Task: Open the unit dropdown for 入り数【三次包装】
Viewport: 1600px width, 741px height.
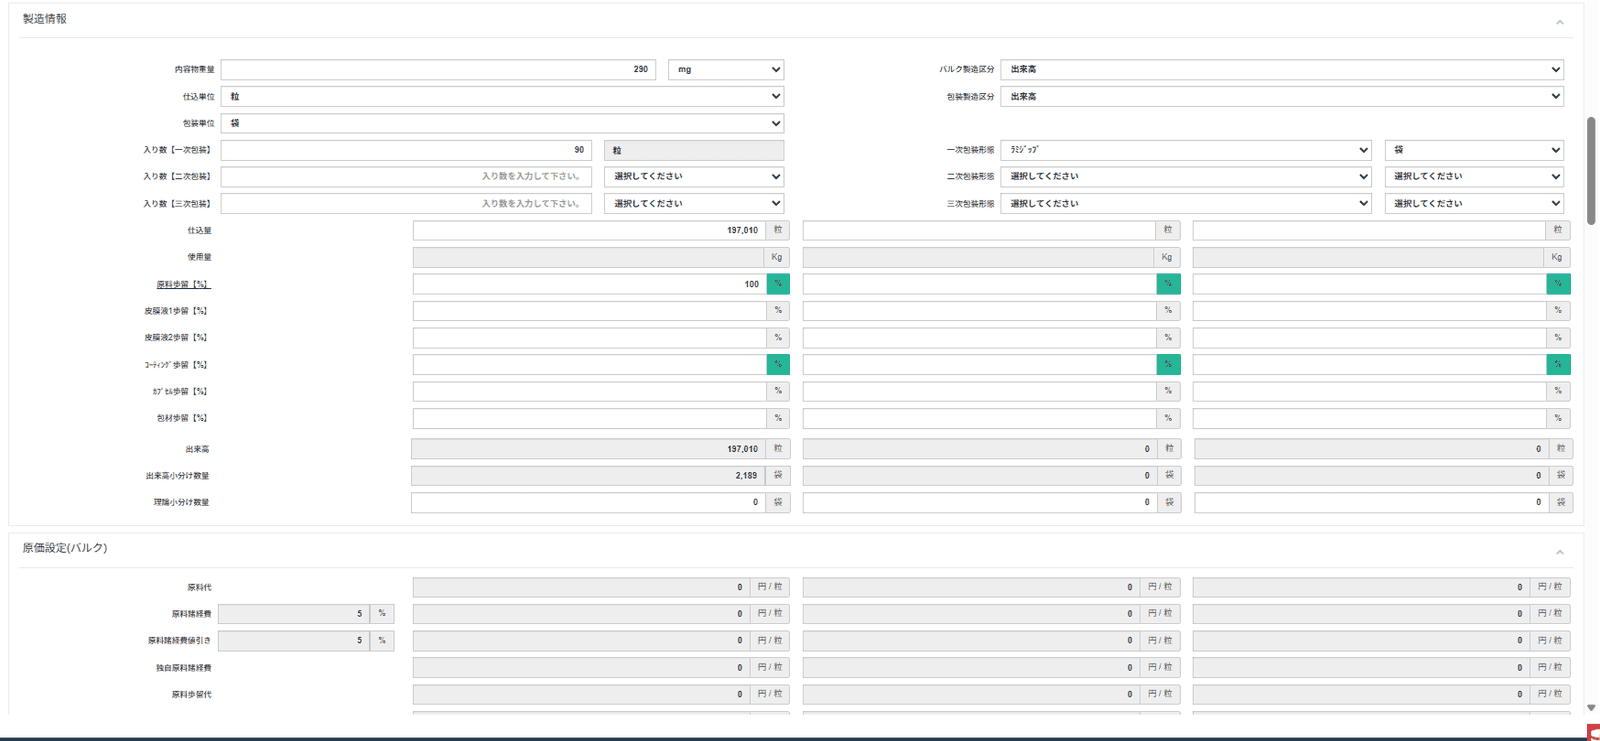Action: tap(694, 204)
